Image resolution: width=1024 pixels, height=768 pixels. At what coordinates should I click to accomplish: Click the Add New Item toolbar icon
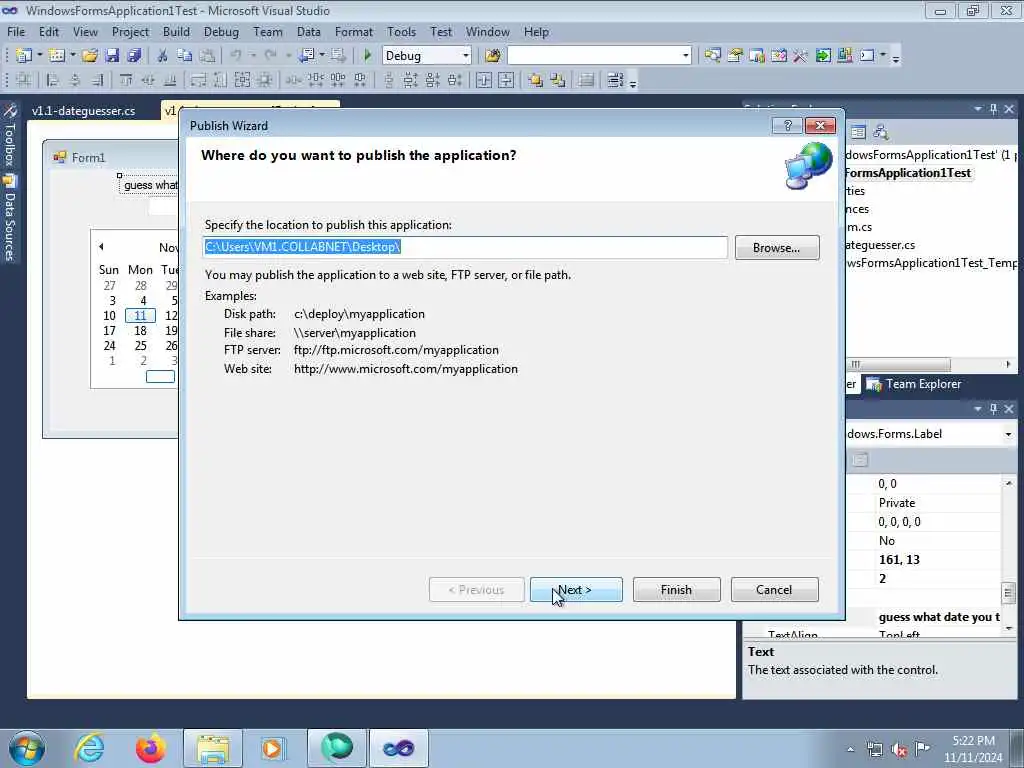pos(56,56)
